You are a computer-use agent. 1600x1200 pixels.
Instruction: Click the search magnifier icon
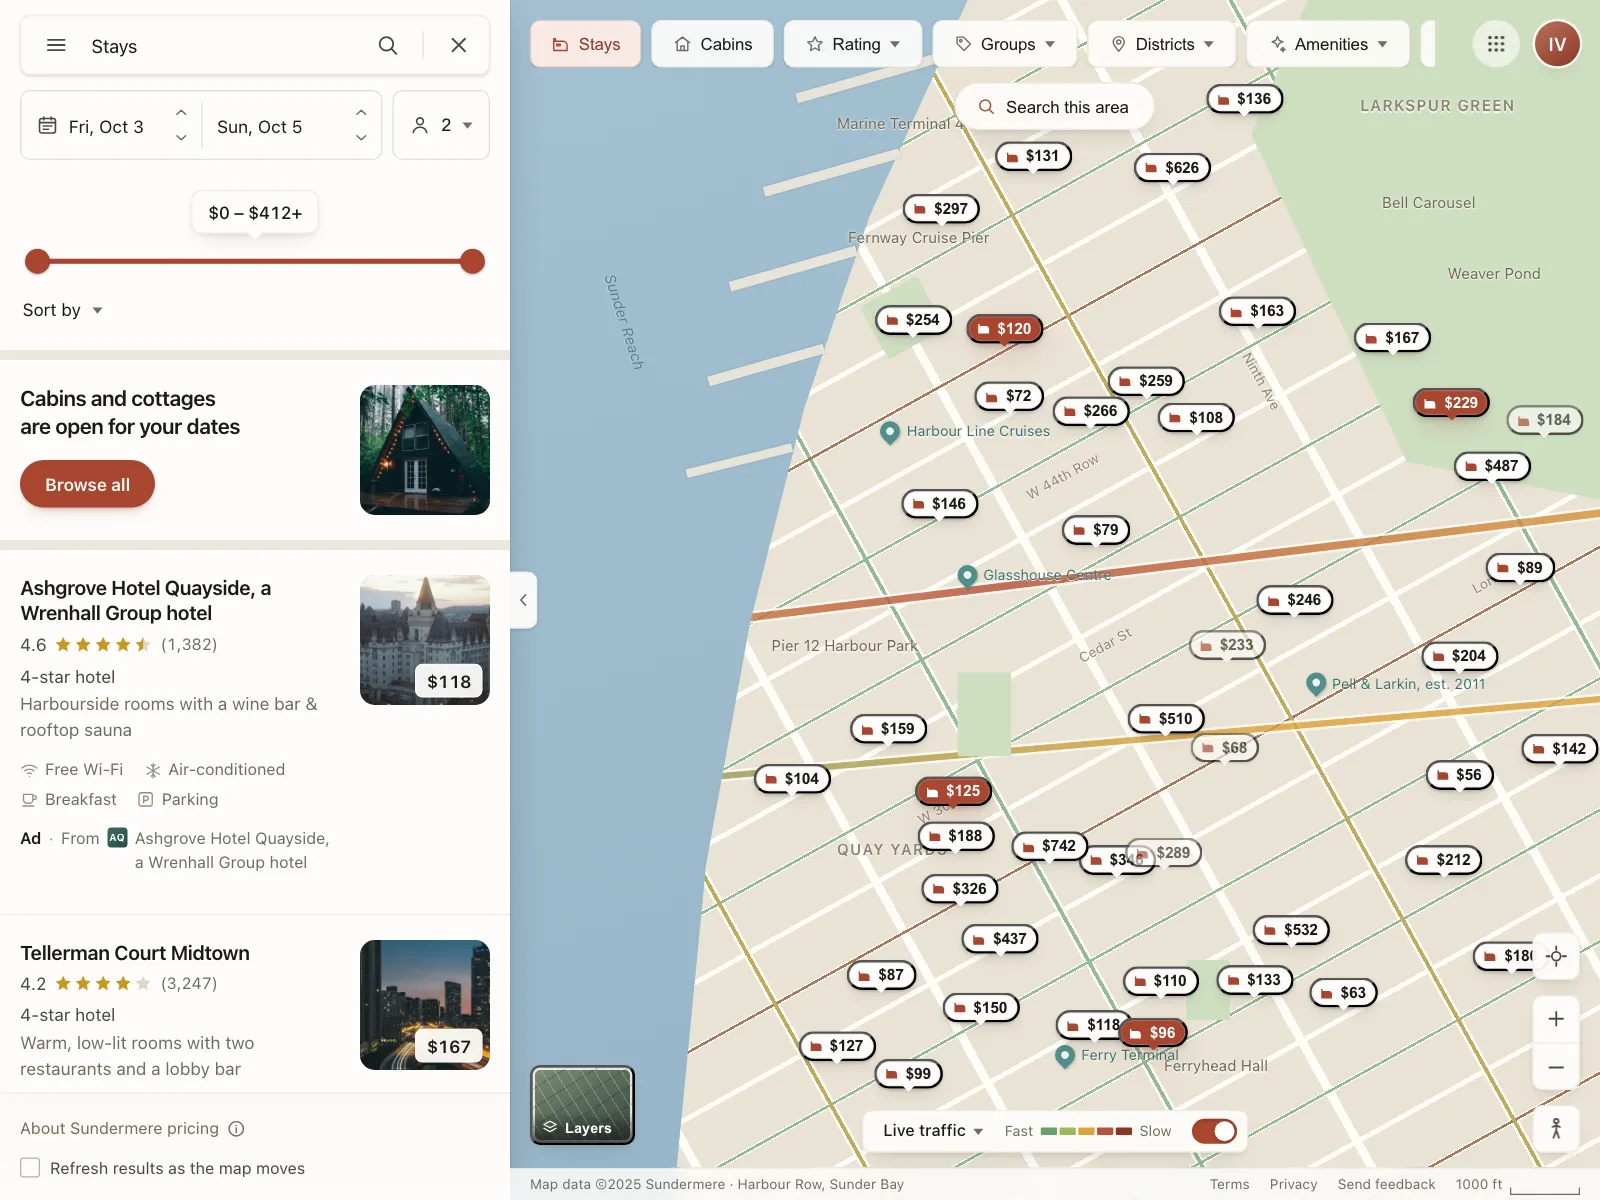tap(388, 46)
